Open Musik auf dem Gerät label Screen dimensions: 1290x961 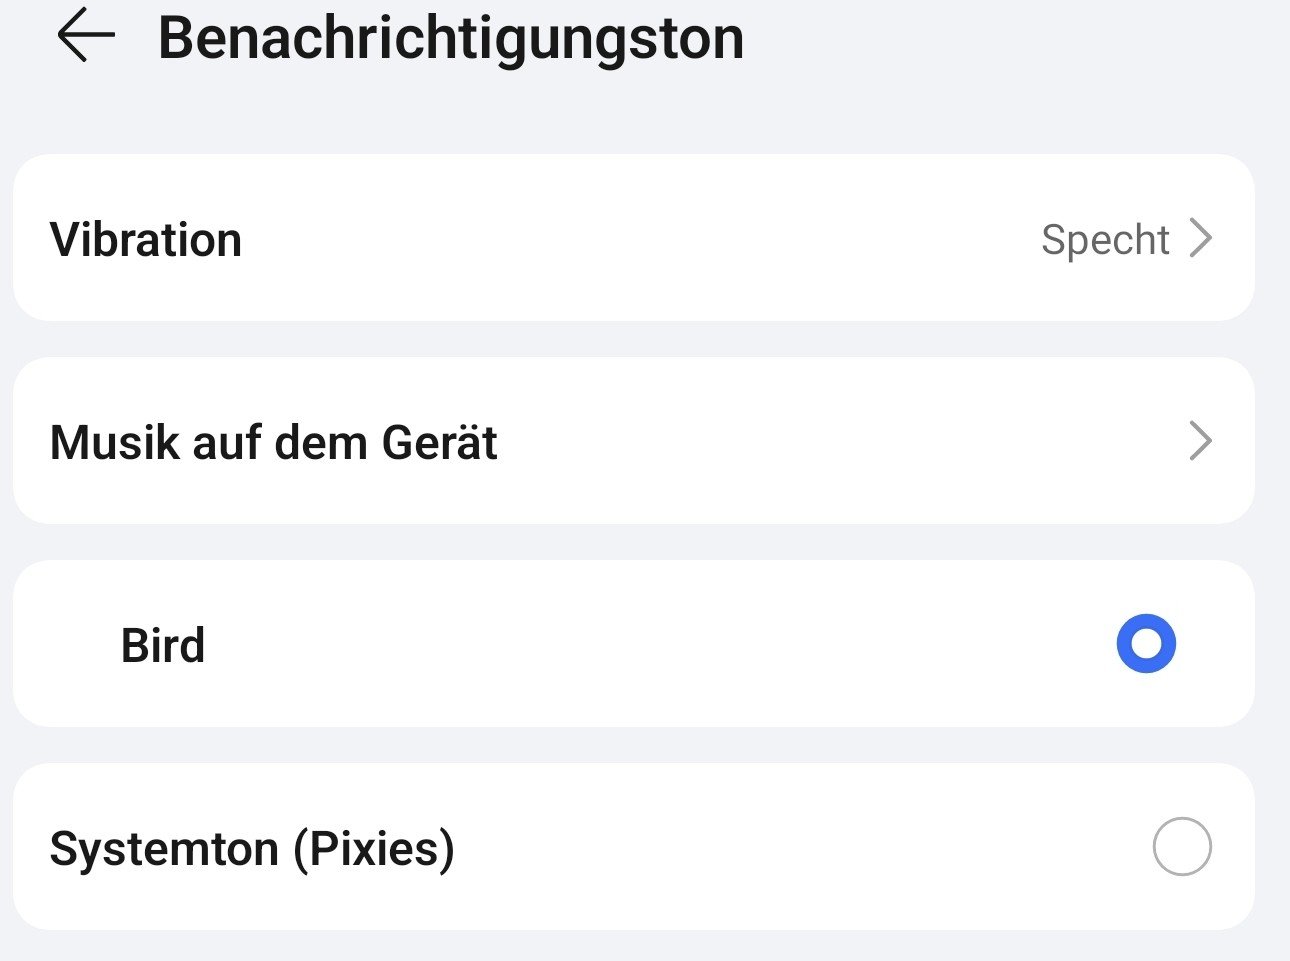[x=273, y=442]
